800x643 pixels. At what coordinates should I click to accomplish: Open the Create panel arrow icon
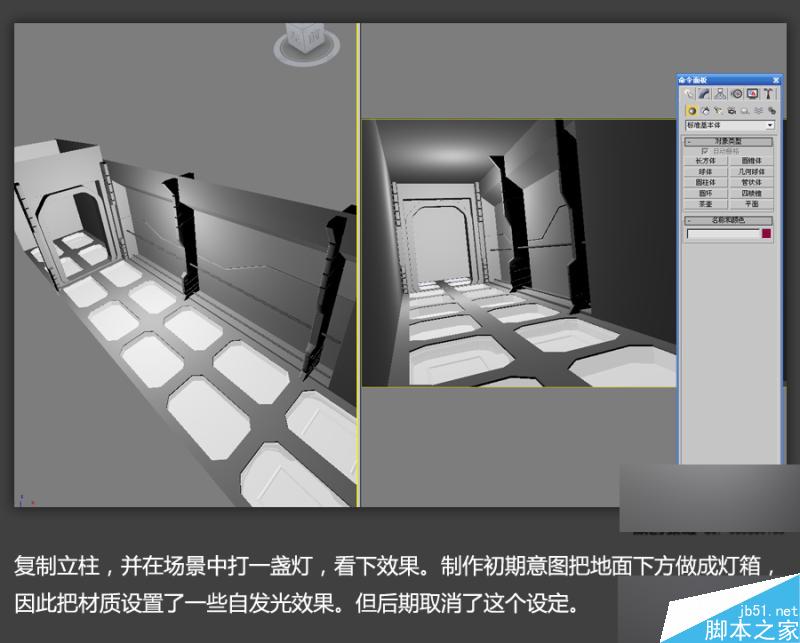[x=687, y=92]
